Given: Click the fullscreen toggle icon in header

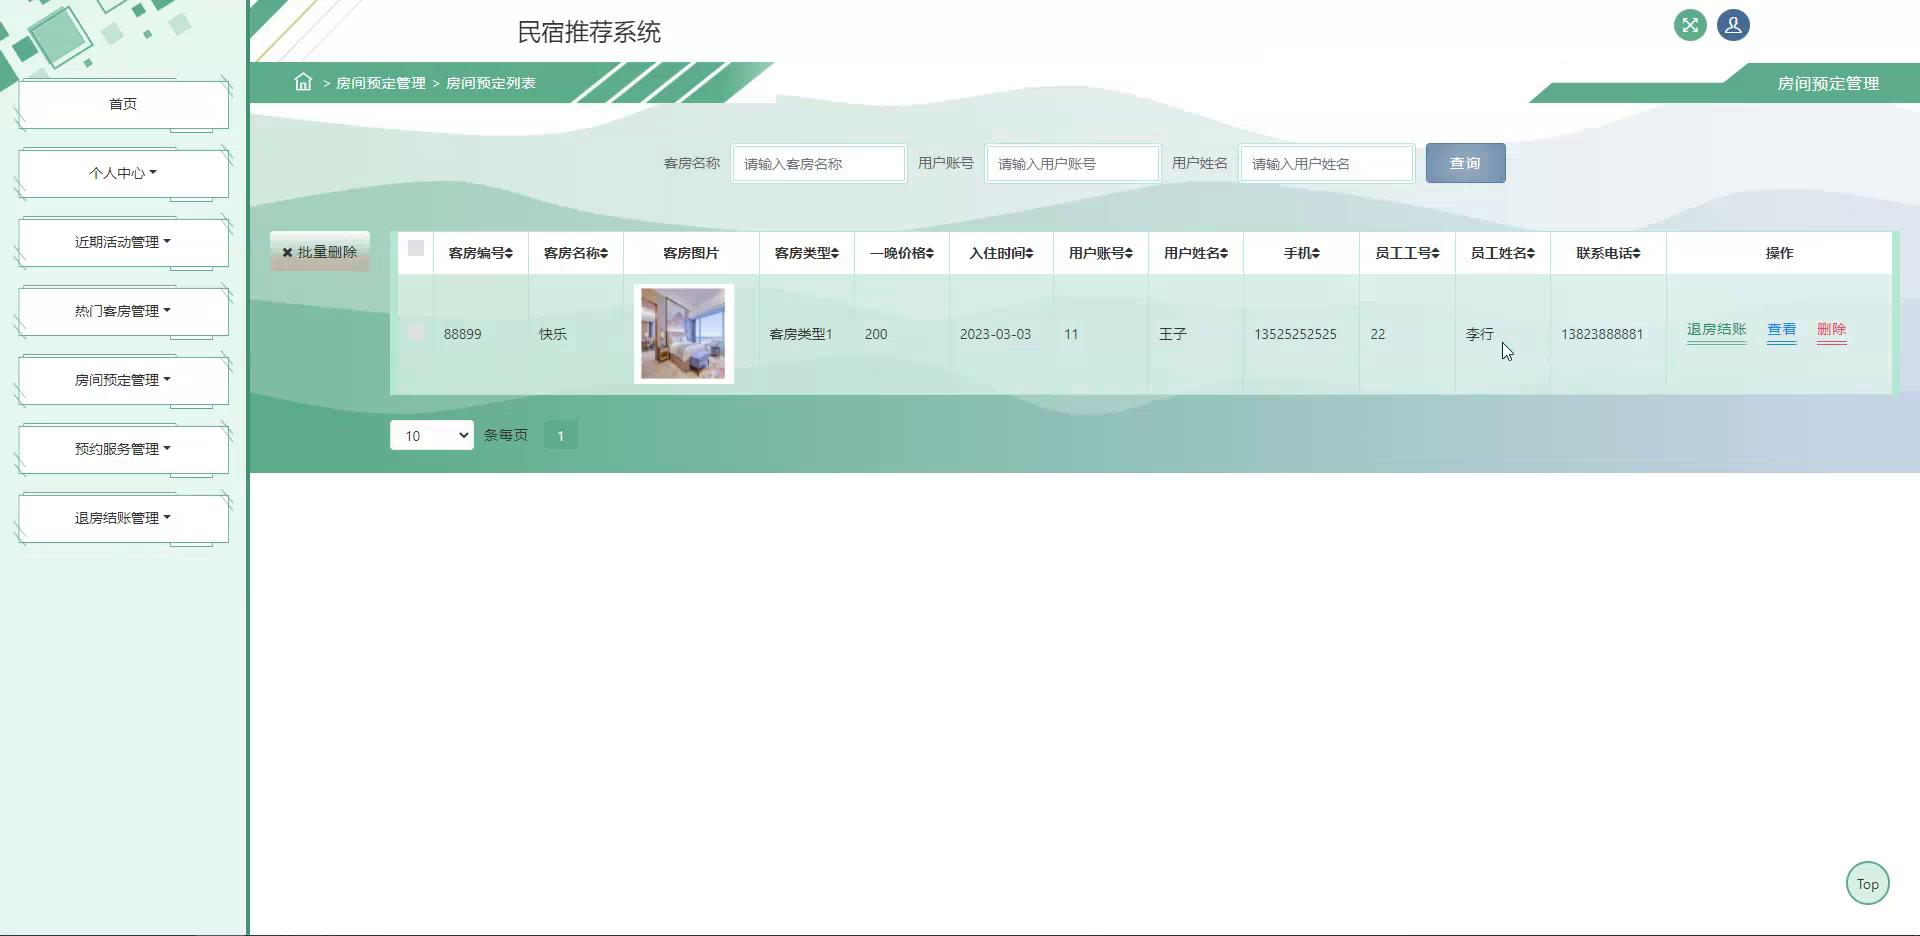Looking at the screenshot, I should 1690,25.
